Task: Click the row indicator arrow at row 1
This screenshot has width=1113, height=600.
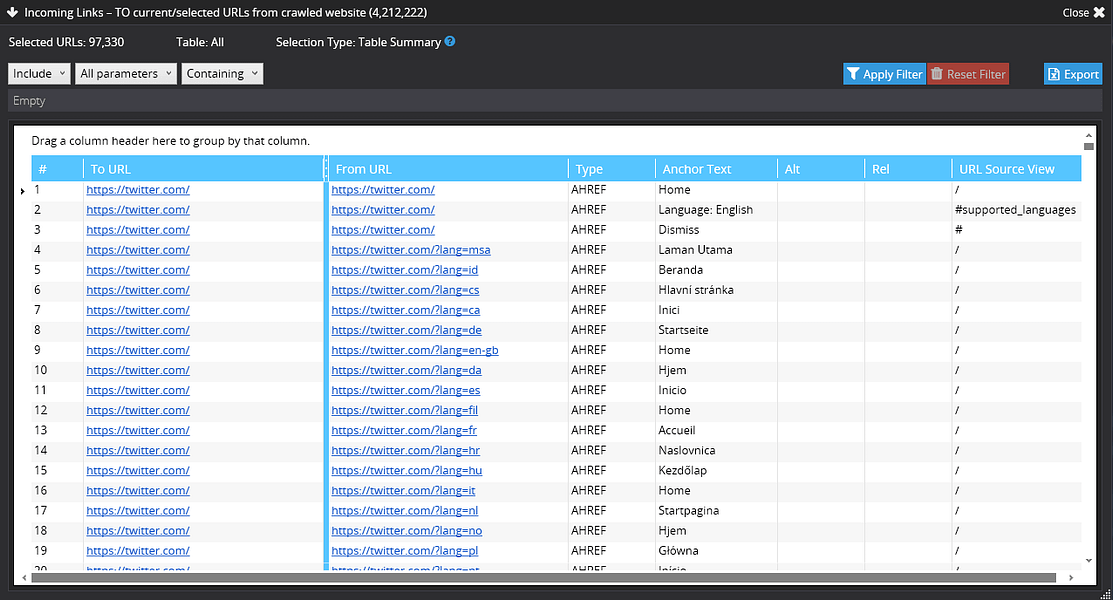Action: tap(23, 190)
